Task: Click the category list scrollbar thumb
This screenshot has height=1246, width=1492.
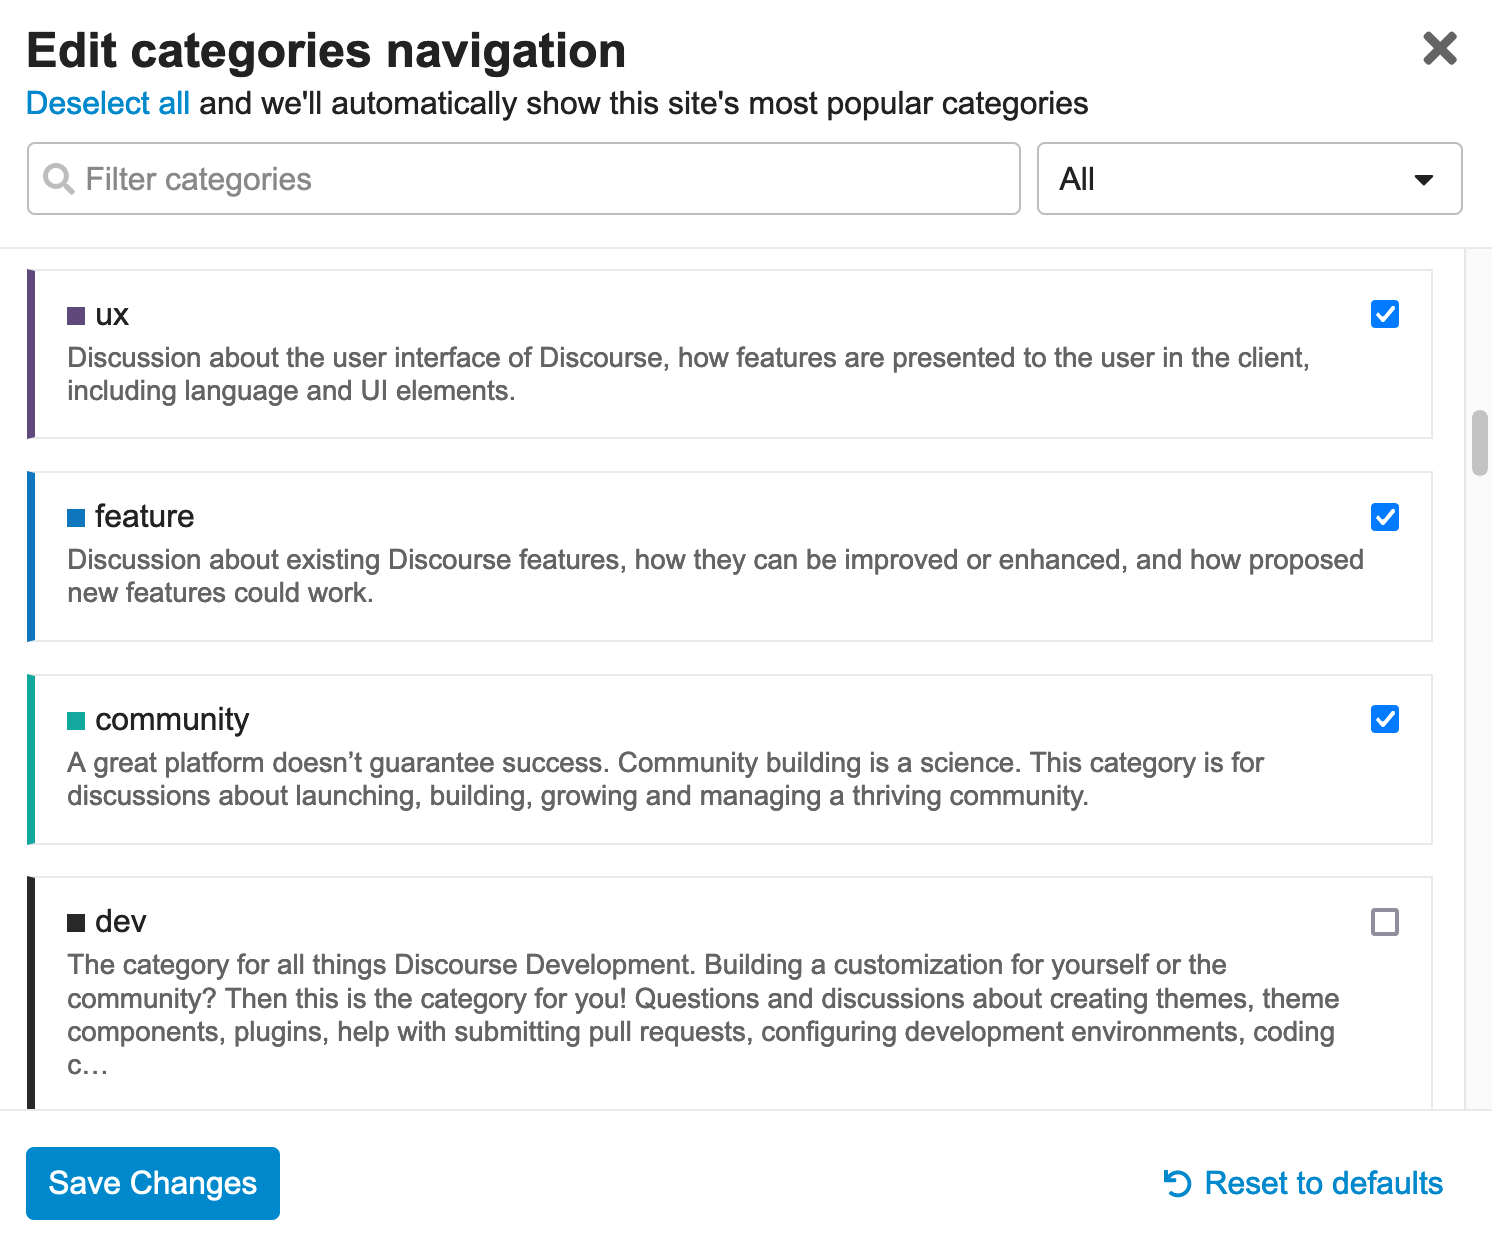Action: click(1480, 442)
